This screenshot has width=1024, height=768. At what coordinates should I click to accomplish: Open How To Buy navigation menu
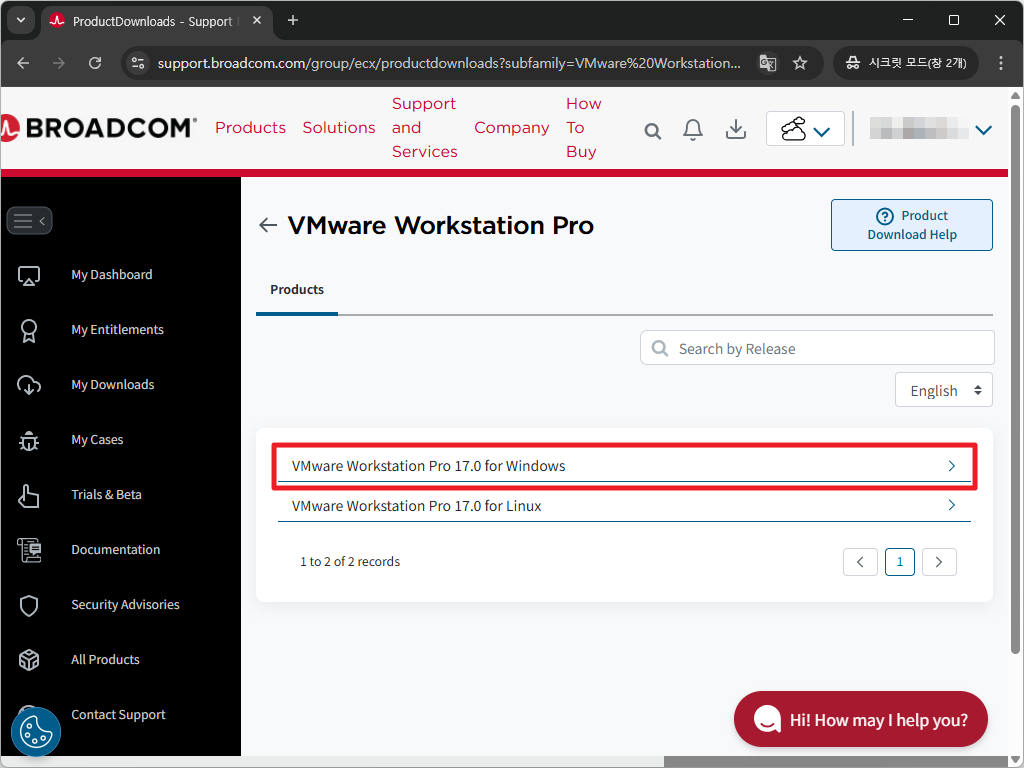coord(583,127)
